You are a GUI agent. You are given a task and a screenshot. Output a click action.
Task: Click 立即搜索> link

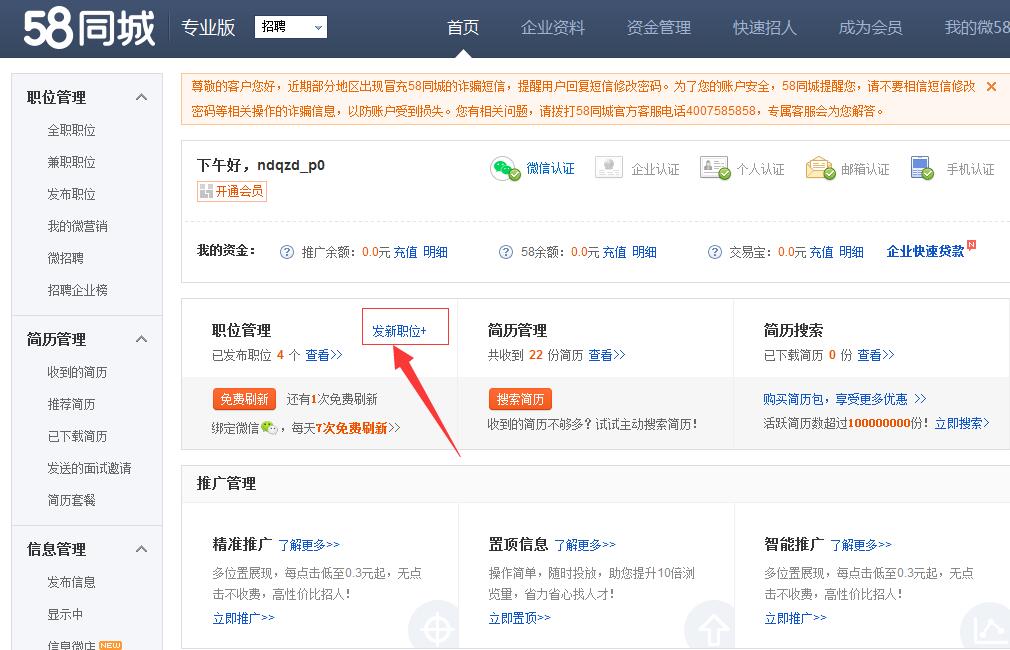click(x=962, y=423)
